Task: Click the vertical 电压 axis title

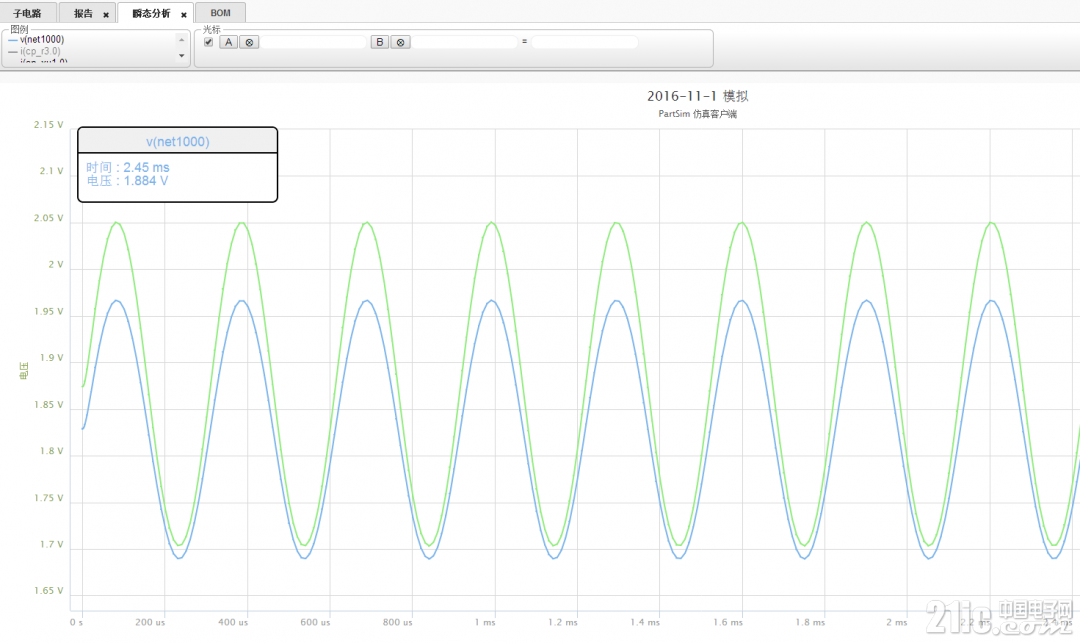Action: tap(24, 371)
